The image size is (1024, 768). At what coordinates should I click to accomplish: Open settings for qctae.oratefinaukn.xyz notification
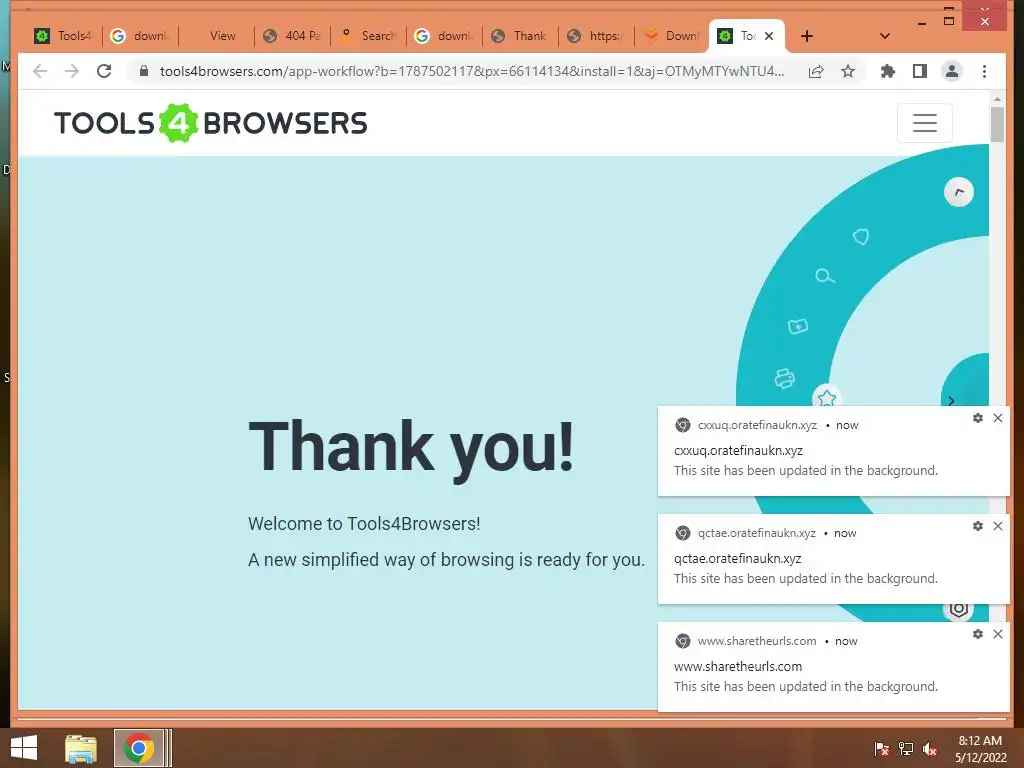click(978, 526)
